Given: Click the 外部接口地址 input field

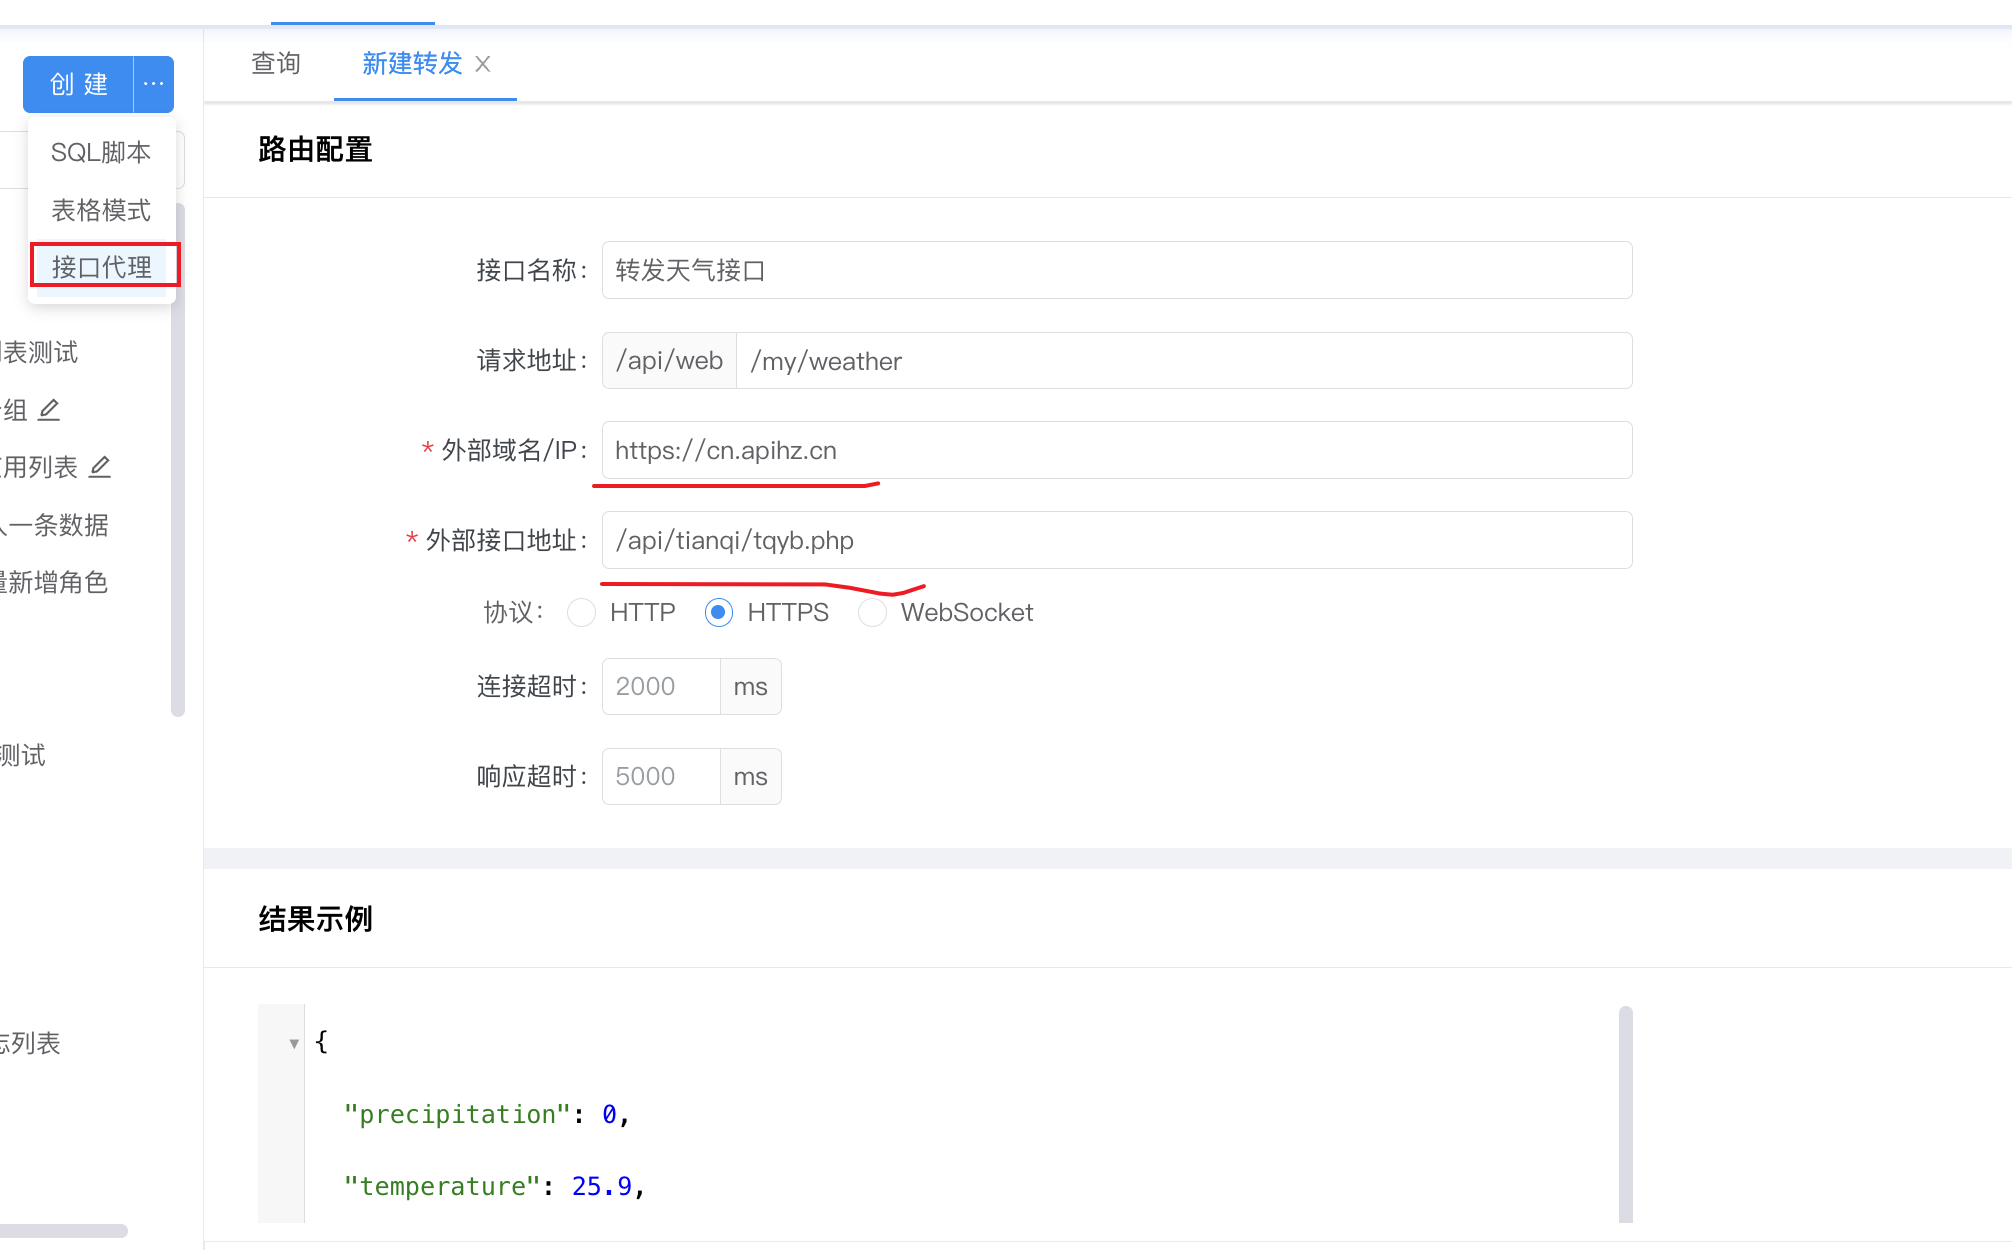Looking at the screenshot, I should (x=1116, y=540).
